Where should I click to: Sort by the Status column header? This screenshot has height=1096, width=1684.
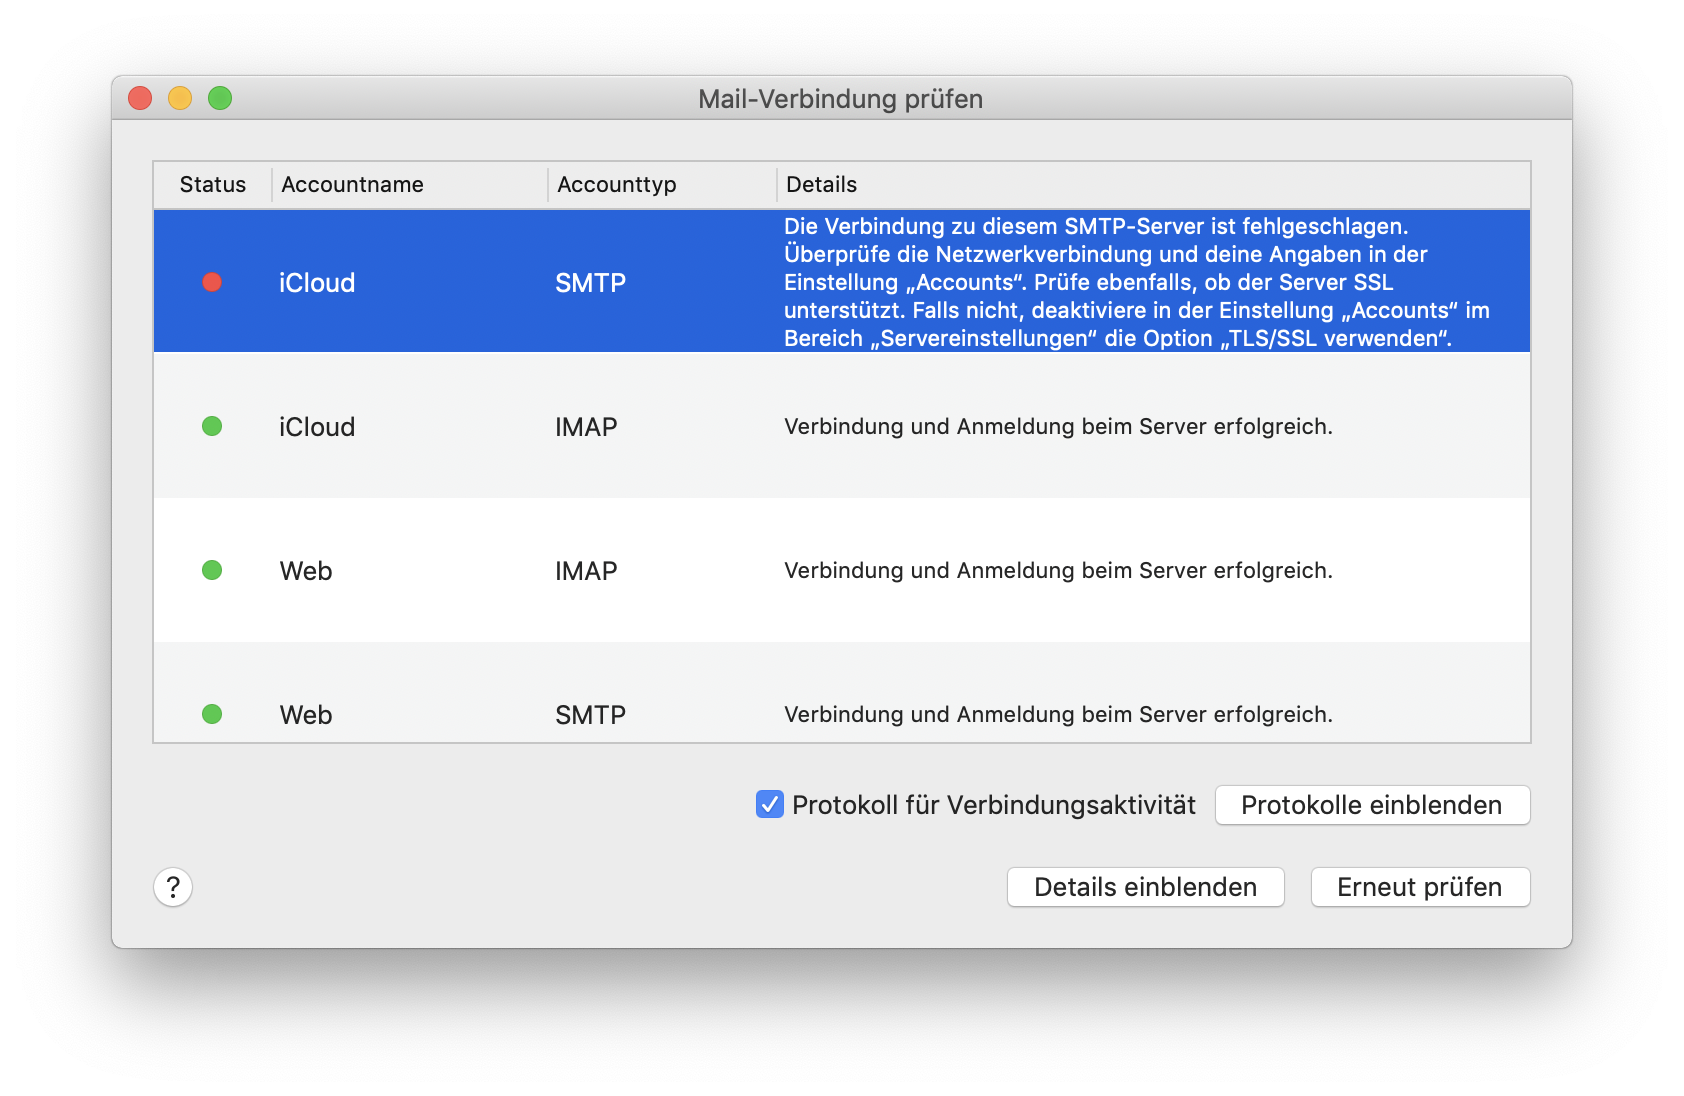click(212, 185)
